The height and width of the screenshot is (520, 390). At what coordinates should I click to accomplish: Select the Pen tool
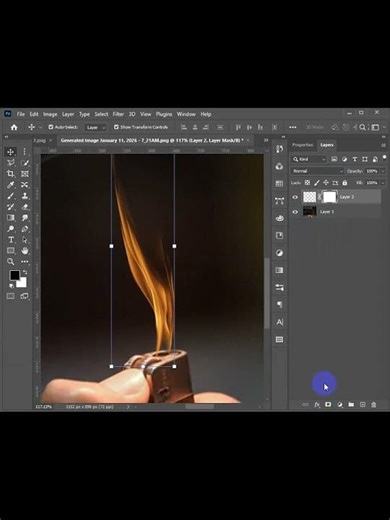24,229
